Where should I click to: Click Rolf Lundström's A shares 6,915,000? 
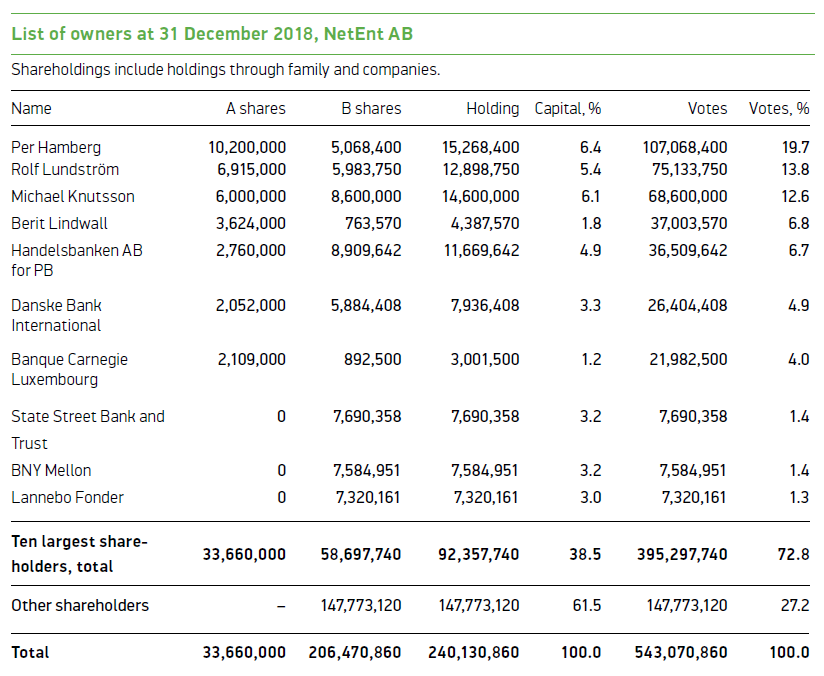(x=252, y=170)
